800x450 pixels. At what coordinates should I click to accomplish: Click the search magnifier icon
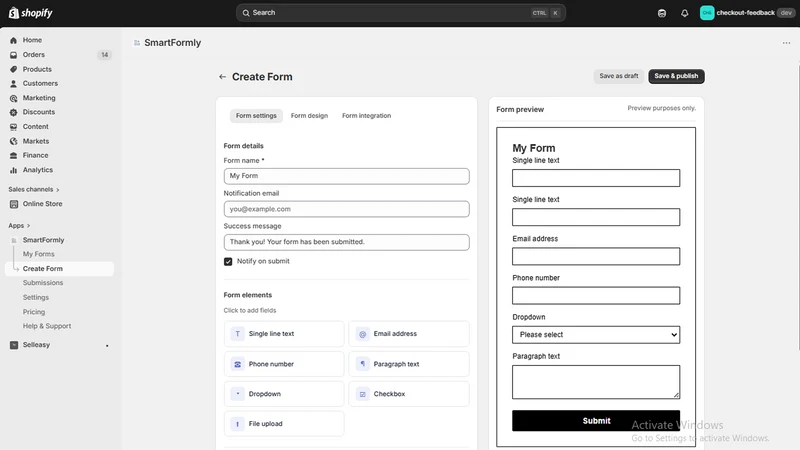[x=246, y=13]
